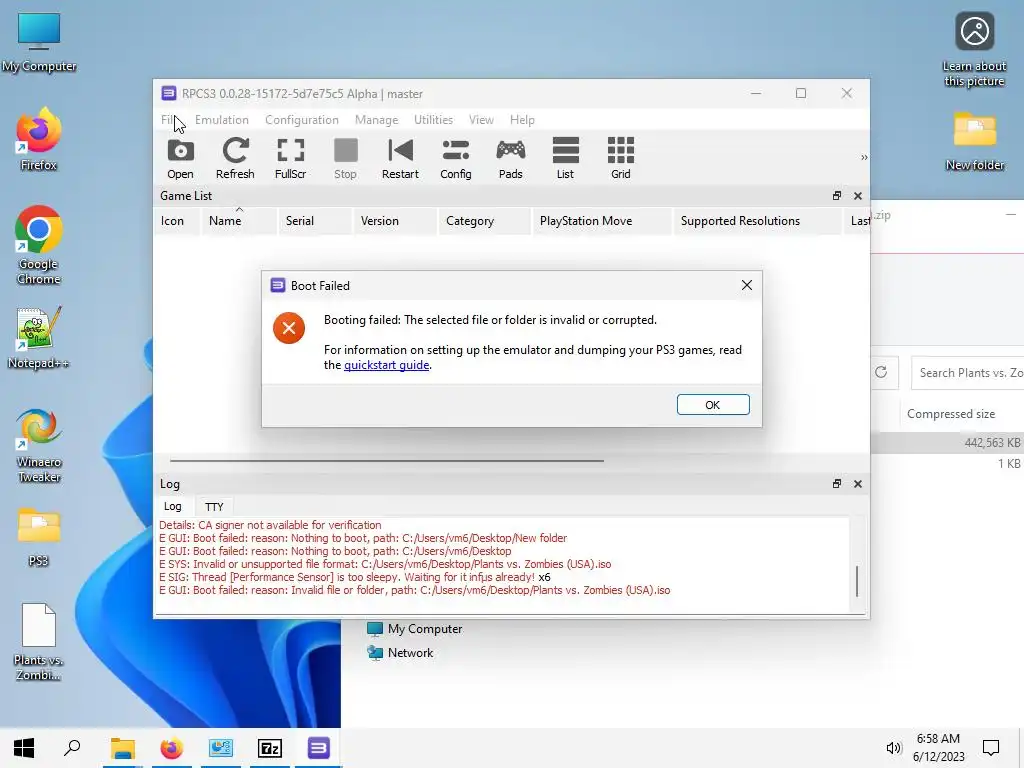This screenshot has height=768, width=1024.
Task: Switch to List view icon
Action: point(566,158)
